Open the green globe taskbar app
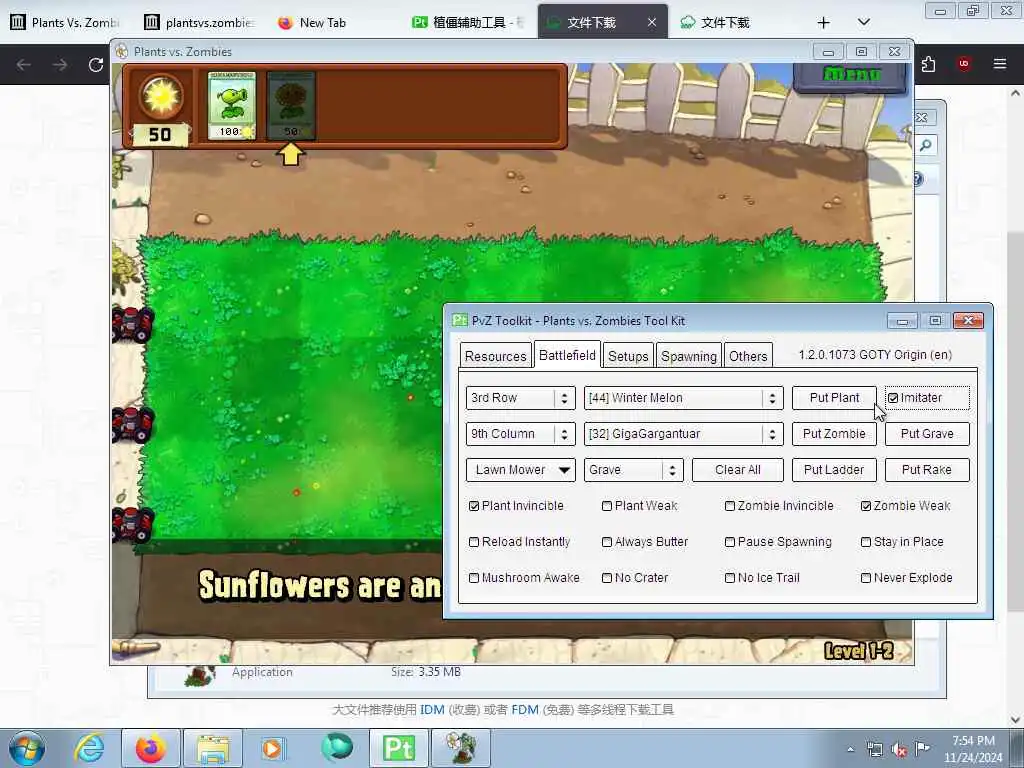Image resolution: width=1024 pixels, height=768 pixels. [x=337, y=748]
